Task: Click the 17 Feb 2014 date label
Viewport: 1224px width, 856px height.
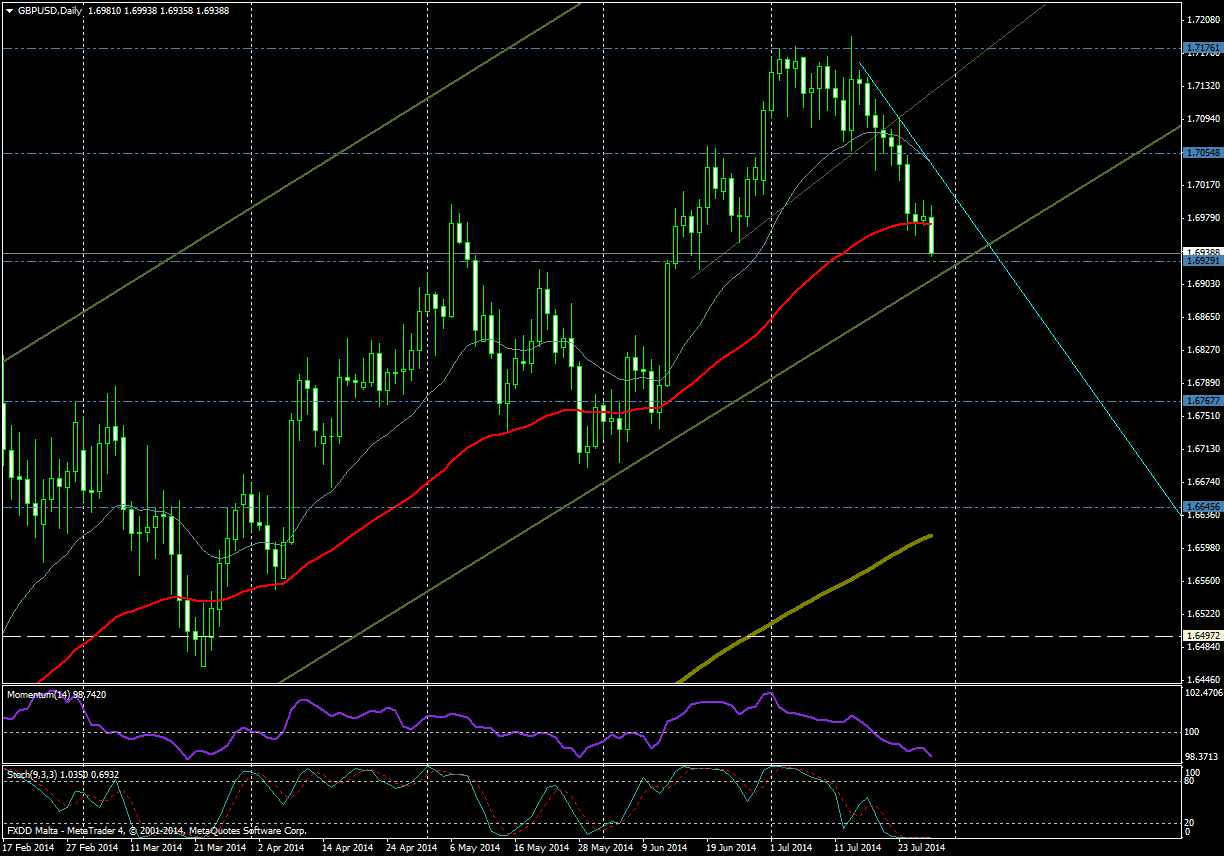Action: click(29, 847)
